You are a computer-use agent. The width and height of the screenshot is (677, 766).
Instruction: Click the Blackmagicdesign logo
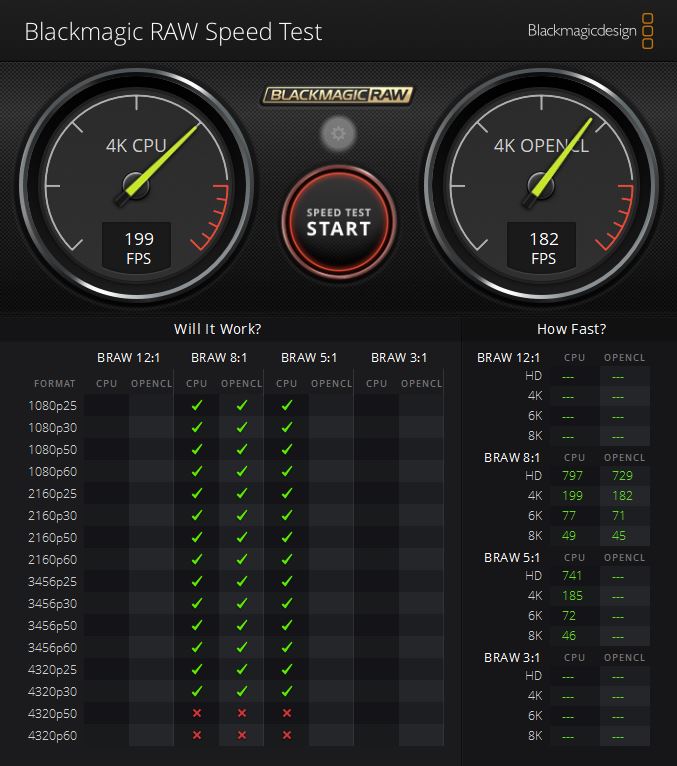pyautogui.click(x=591, y=31)
